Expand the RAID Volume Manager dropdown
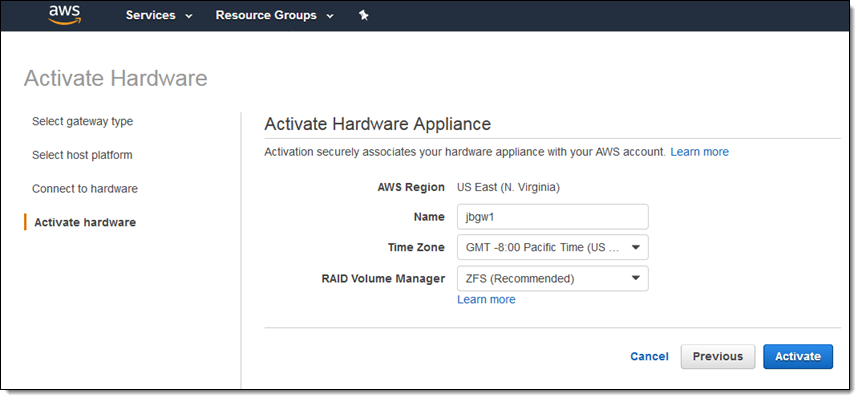Viewport: 860px width, 400px height. (552, 278)
